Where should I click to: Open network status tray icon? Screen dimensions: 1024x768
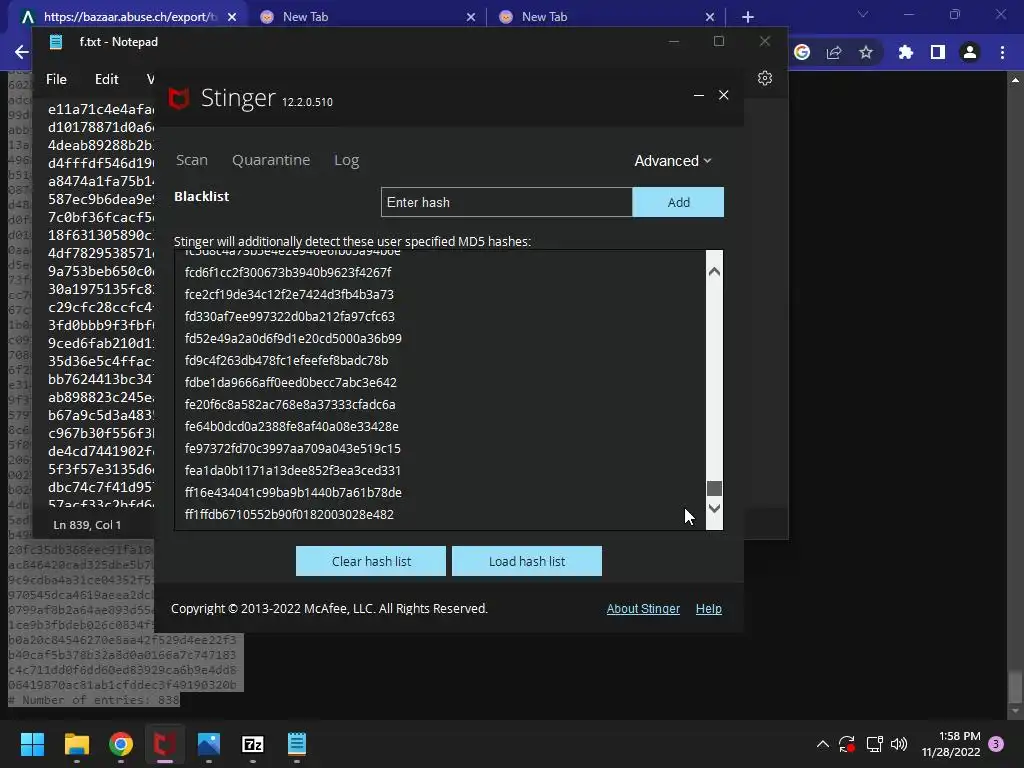tap(874, 744)
